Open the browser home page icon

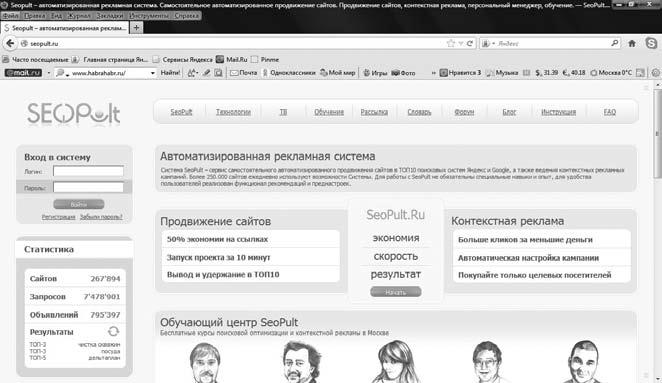[x=632, y=43]
